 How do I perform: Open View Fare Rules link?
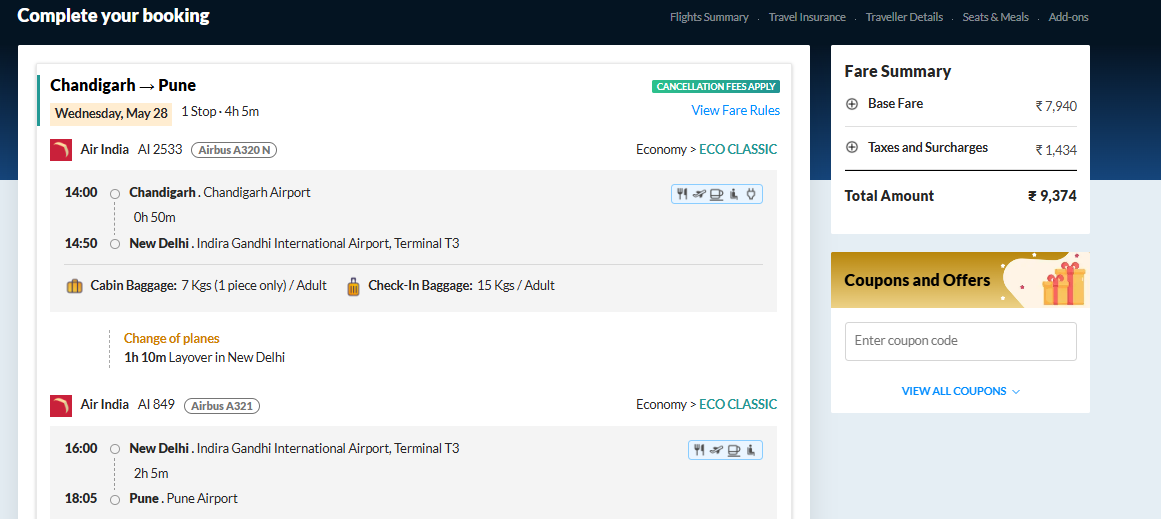(x=735, y=110)
